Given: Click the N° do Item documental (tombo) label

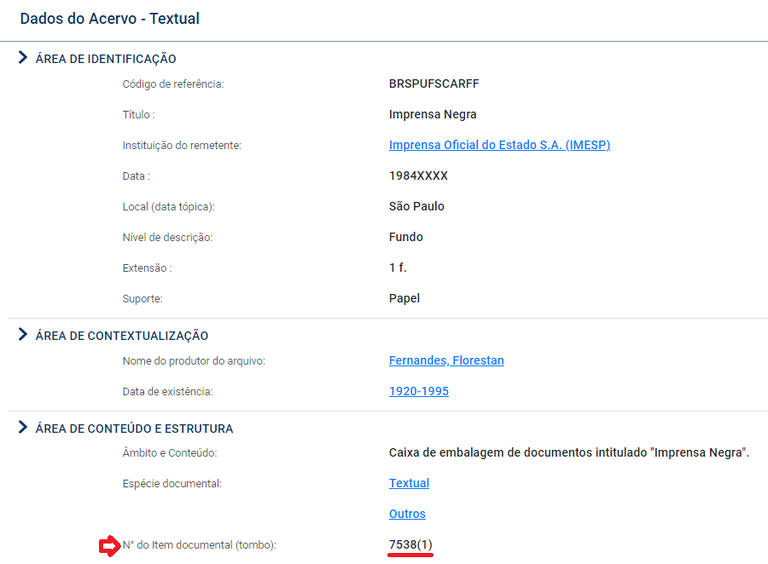Looking at the screenshot, I should [x=199, y=545].
